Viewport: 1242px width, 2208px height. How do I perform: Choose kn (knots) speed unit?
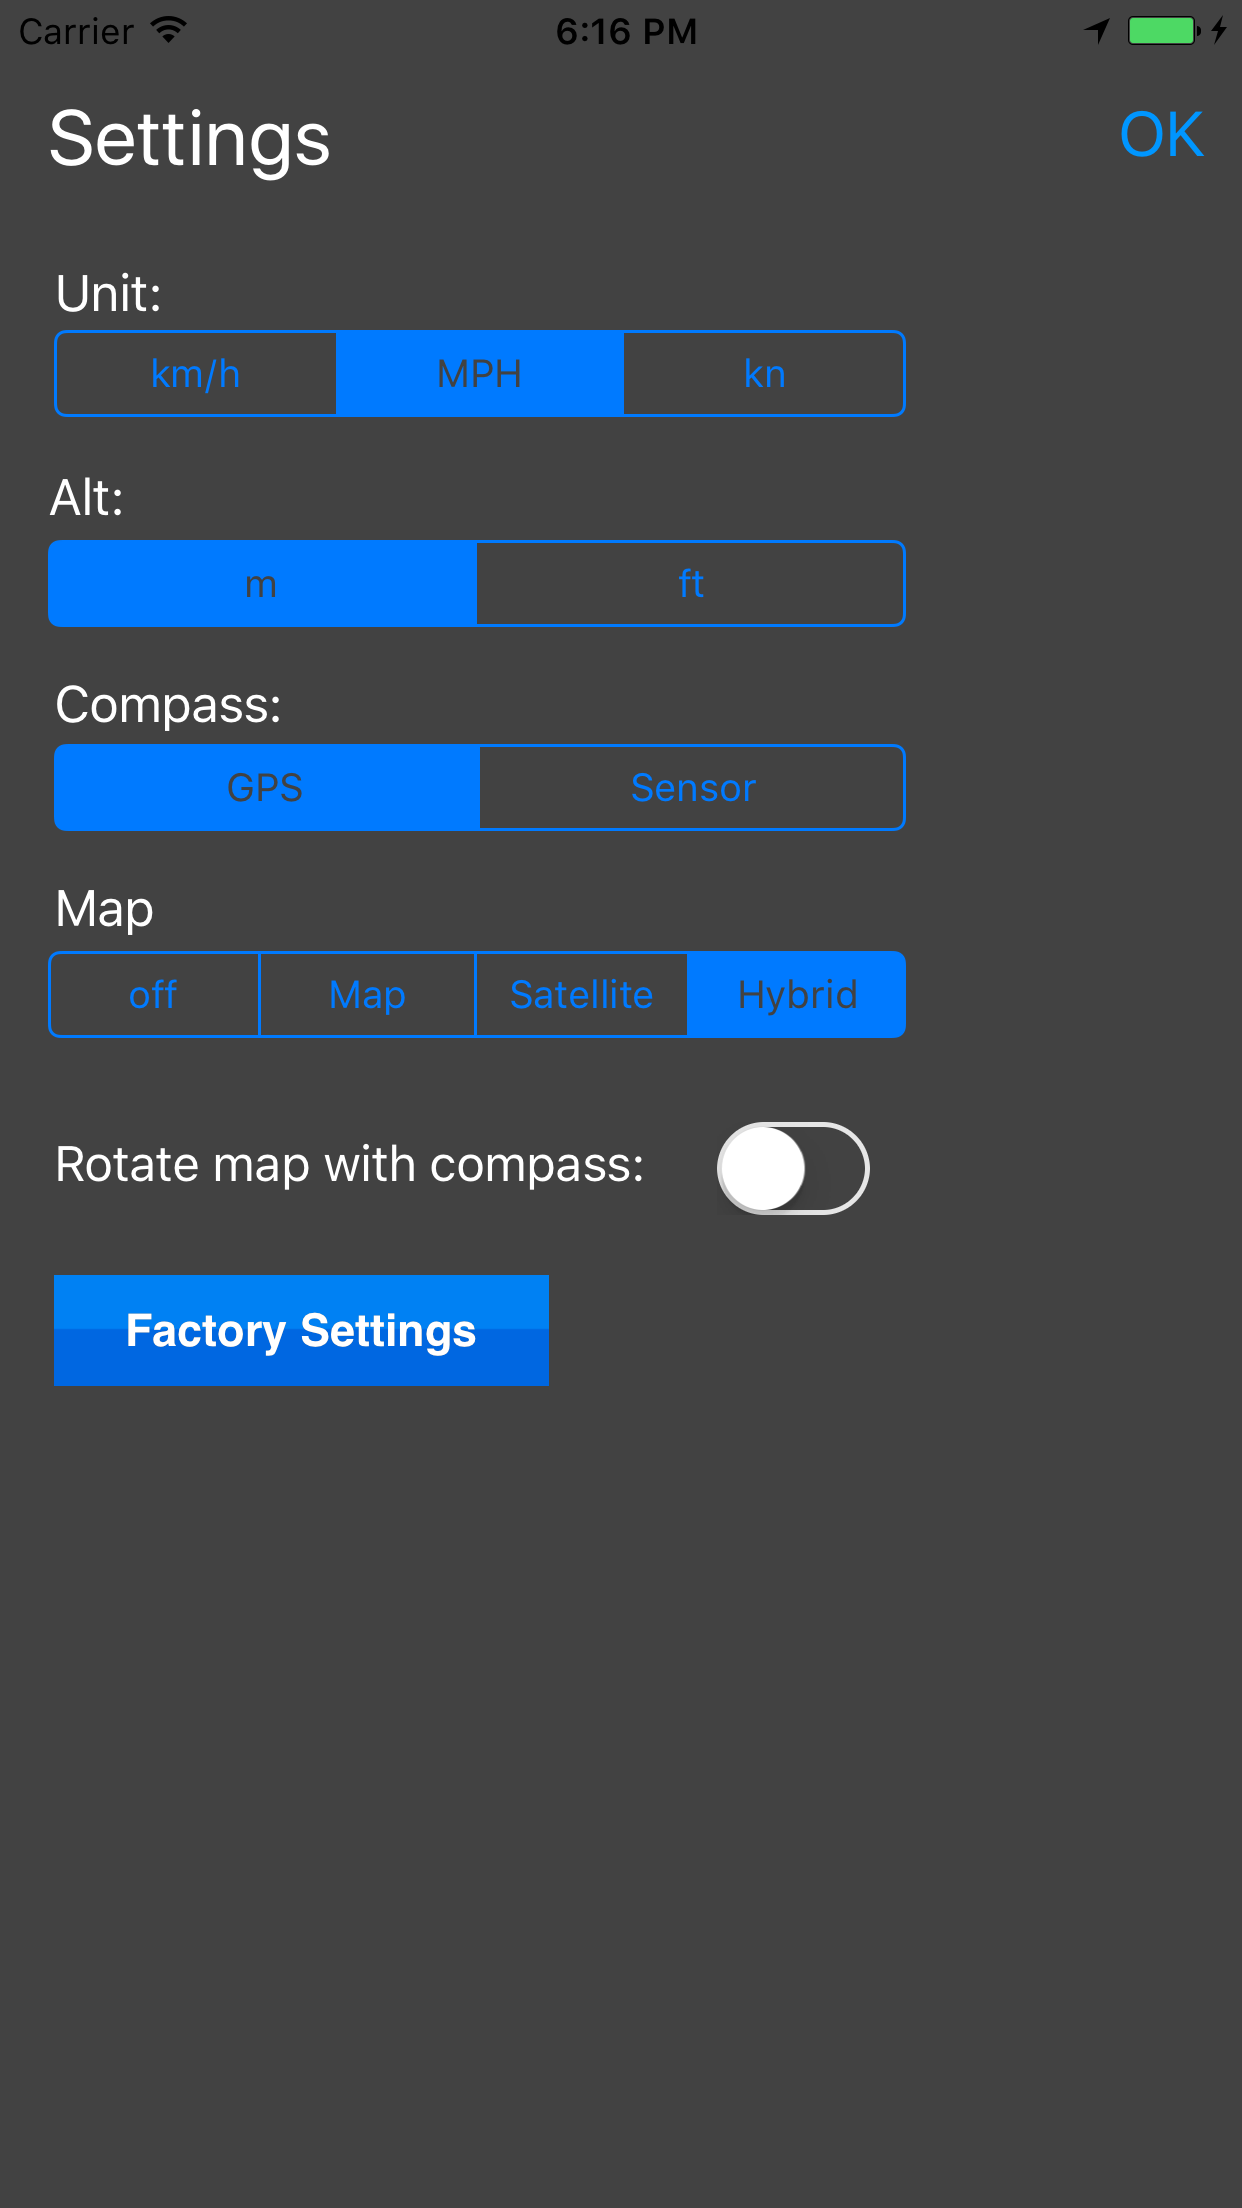point(764,374)
